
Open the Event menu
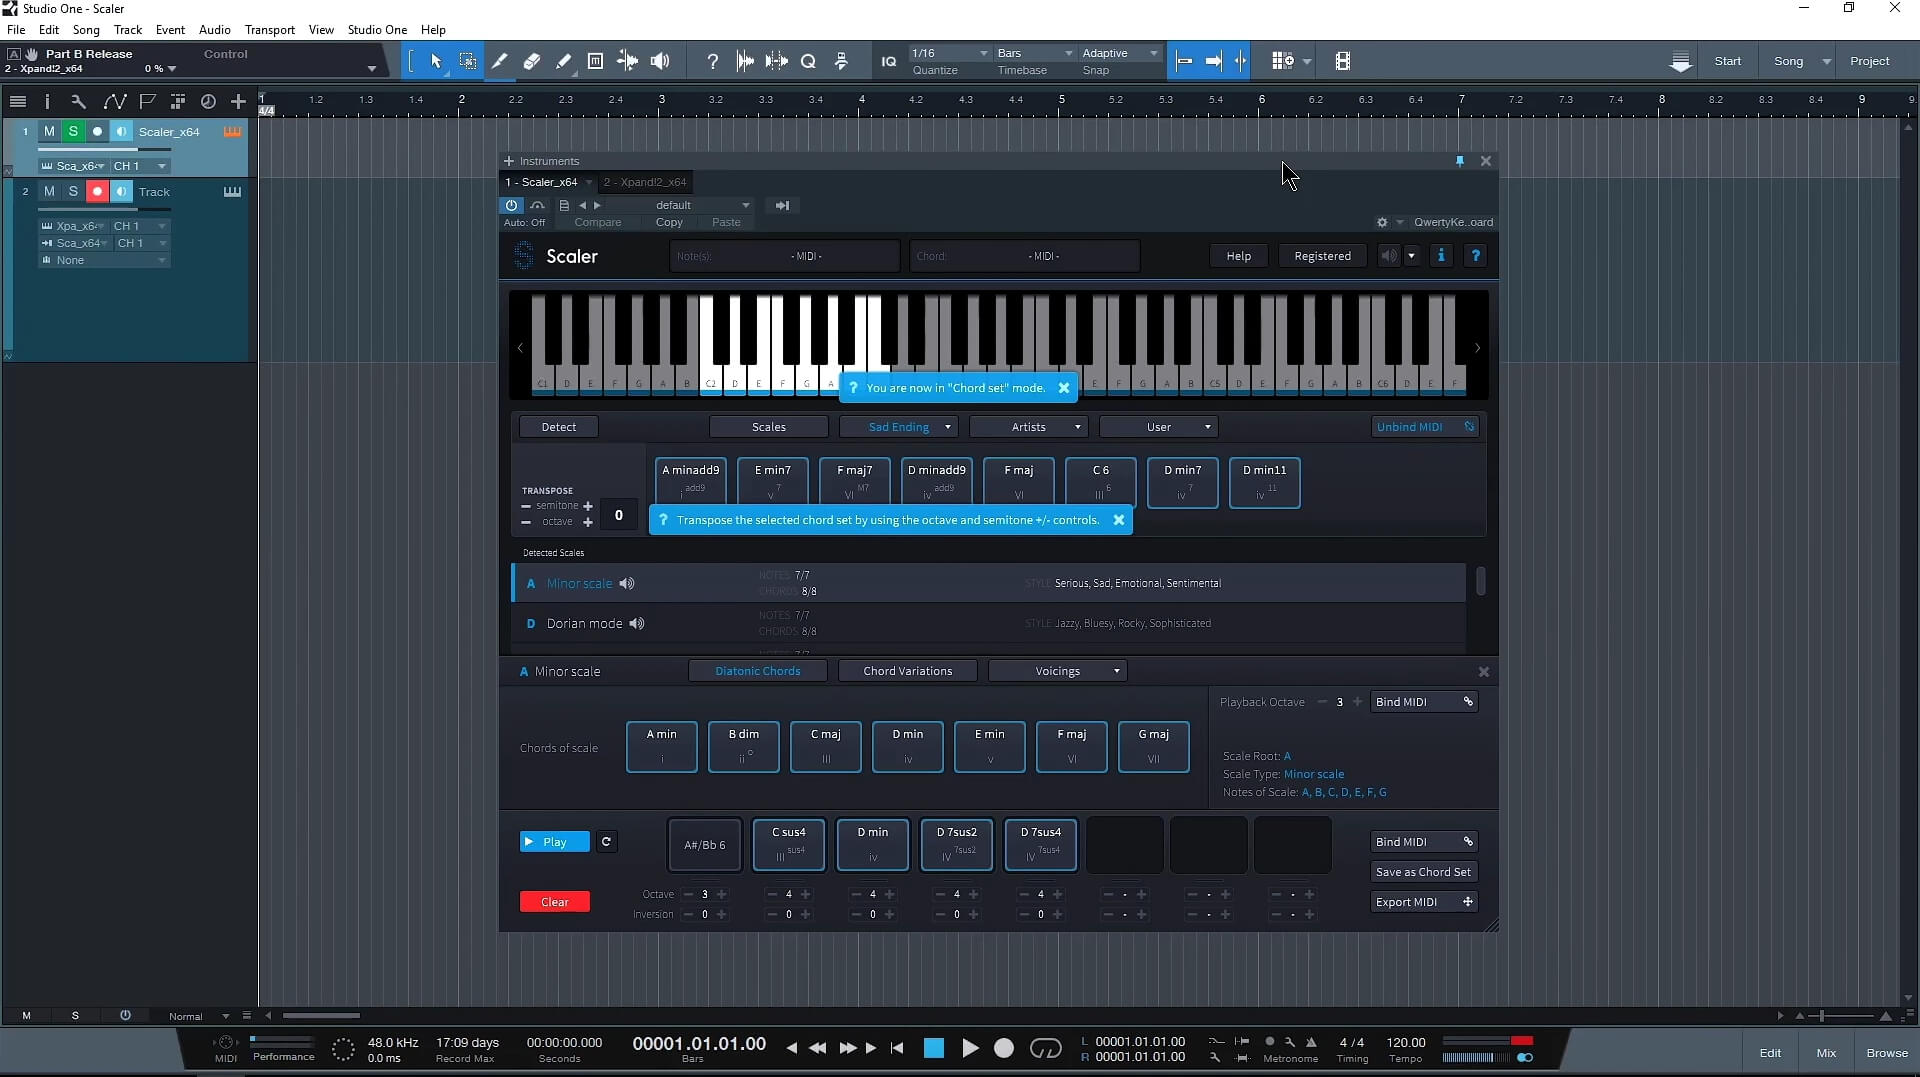click(170, 30)
